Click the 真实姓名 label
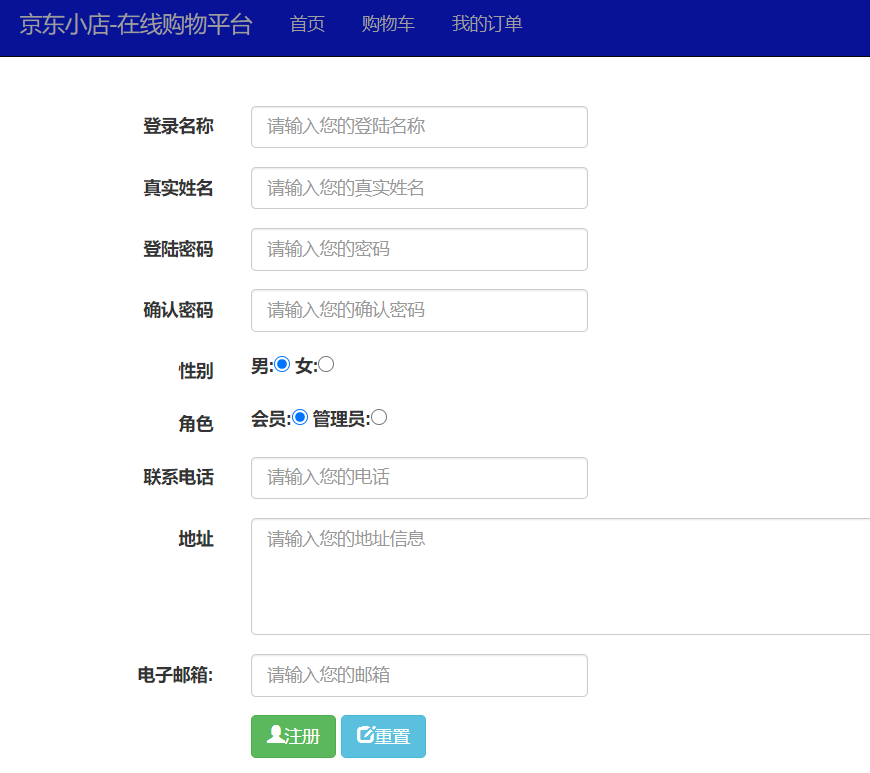The height and width of the screenshot is (773, 870). point(178,188)
